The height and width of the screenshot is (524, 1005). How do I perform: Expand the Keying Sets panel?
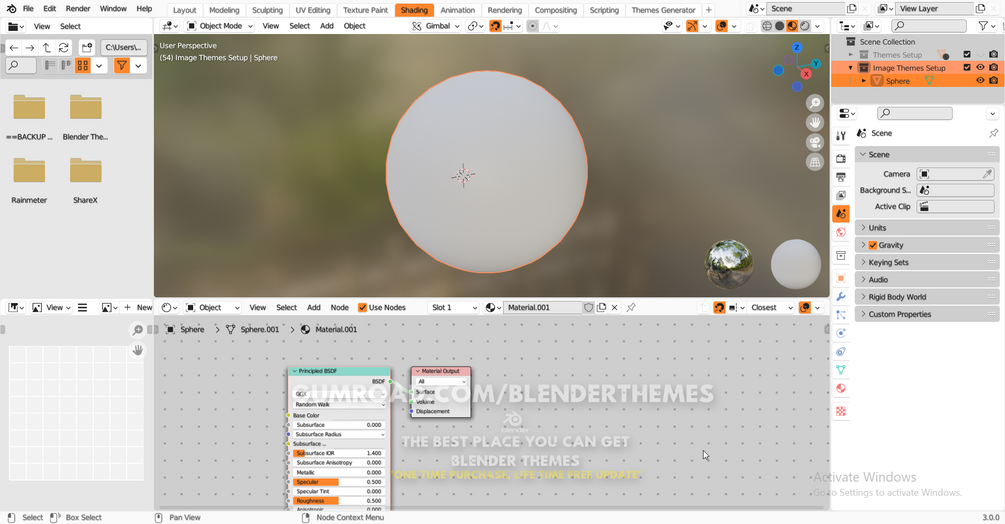point(926,263)
